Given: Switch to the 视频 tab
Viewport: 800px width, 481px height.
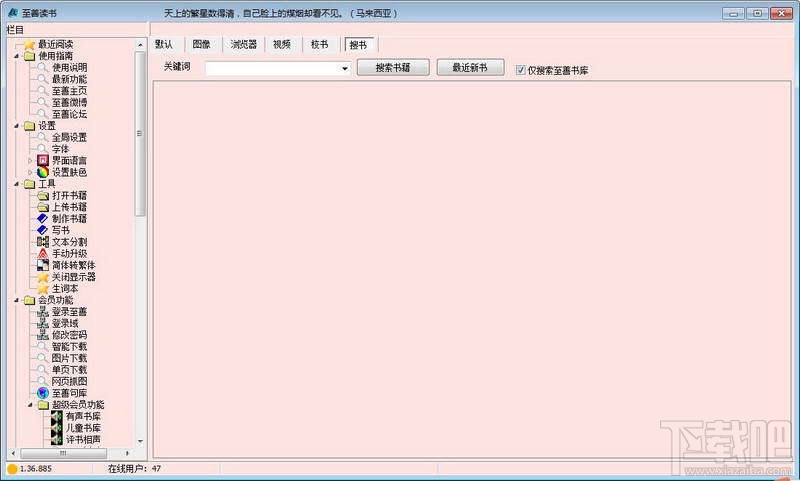Looking at the screenshot, I should coord(282,45).
